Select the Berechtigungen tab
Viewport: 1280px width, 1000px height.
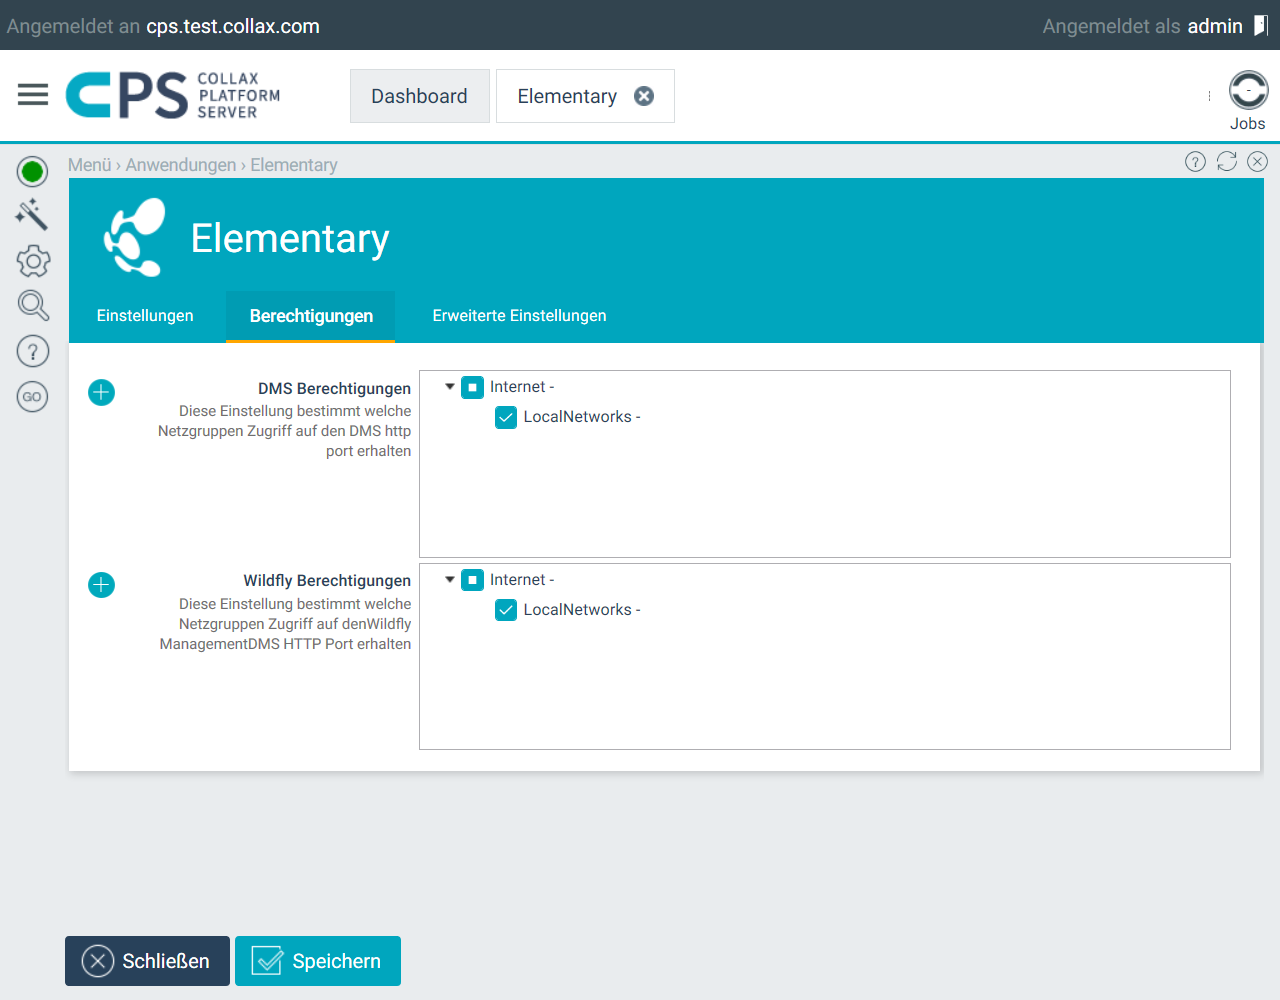click(x=311, y=316)
